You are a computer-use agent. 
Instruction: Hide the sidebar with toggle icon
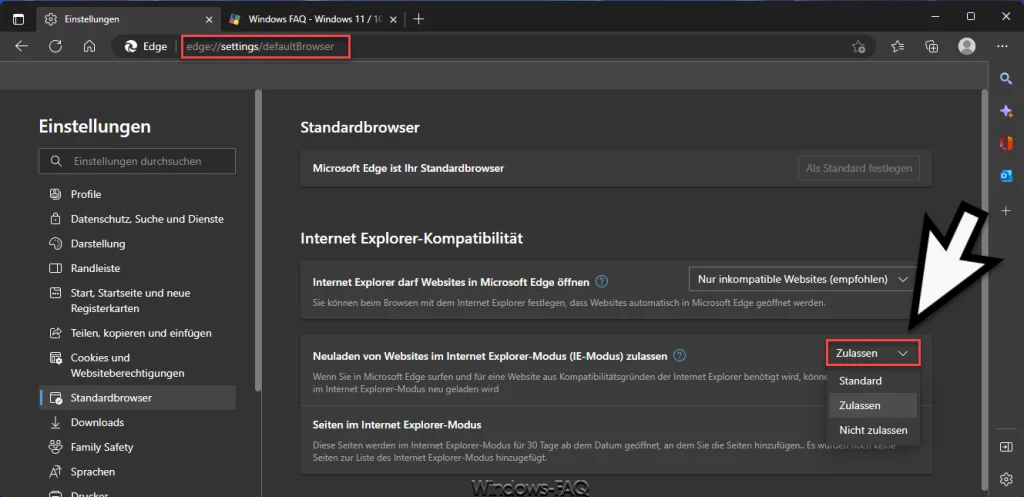pyautogui.click(x=1006, y=447)
